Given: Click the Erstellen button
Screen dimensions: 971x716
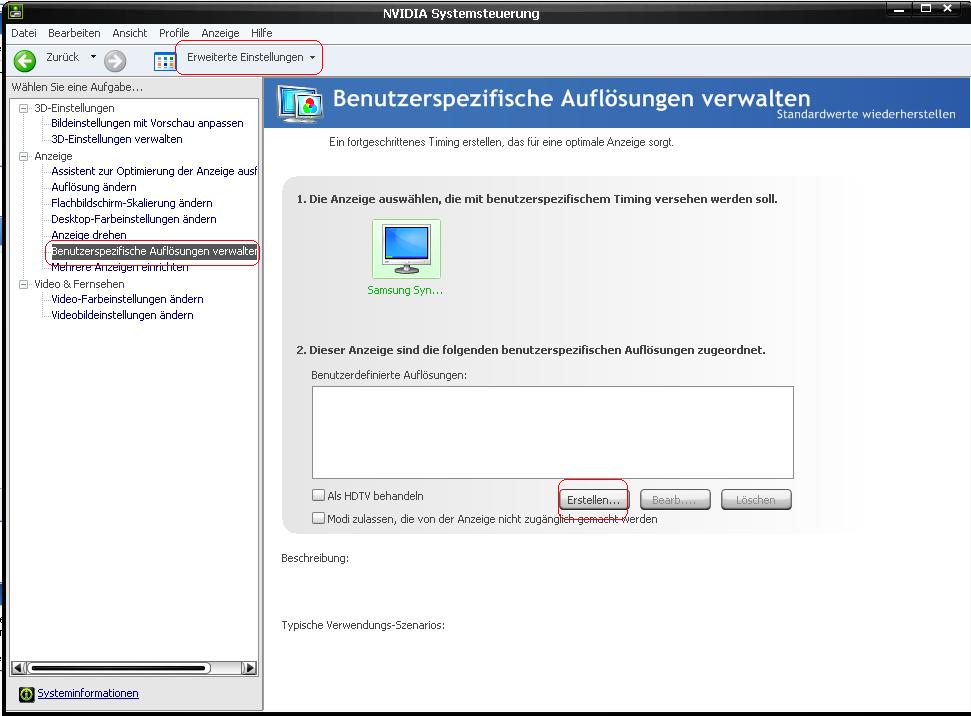Looking at the screenshot, I should click(x=593, y=500).
